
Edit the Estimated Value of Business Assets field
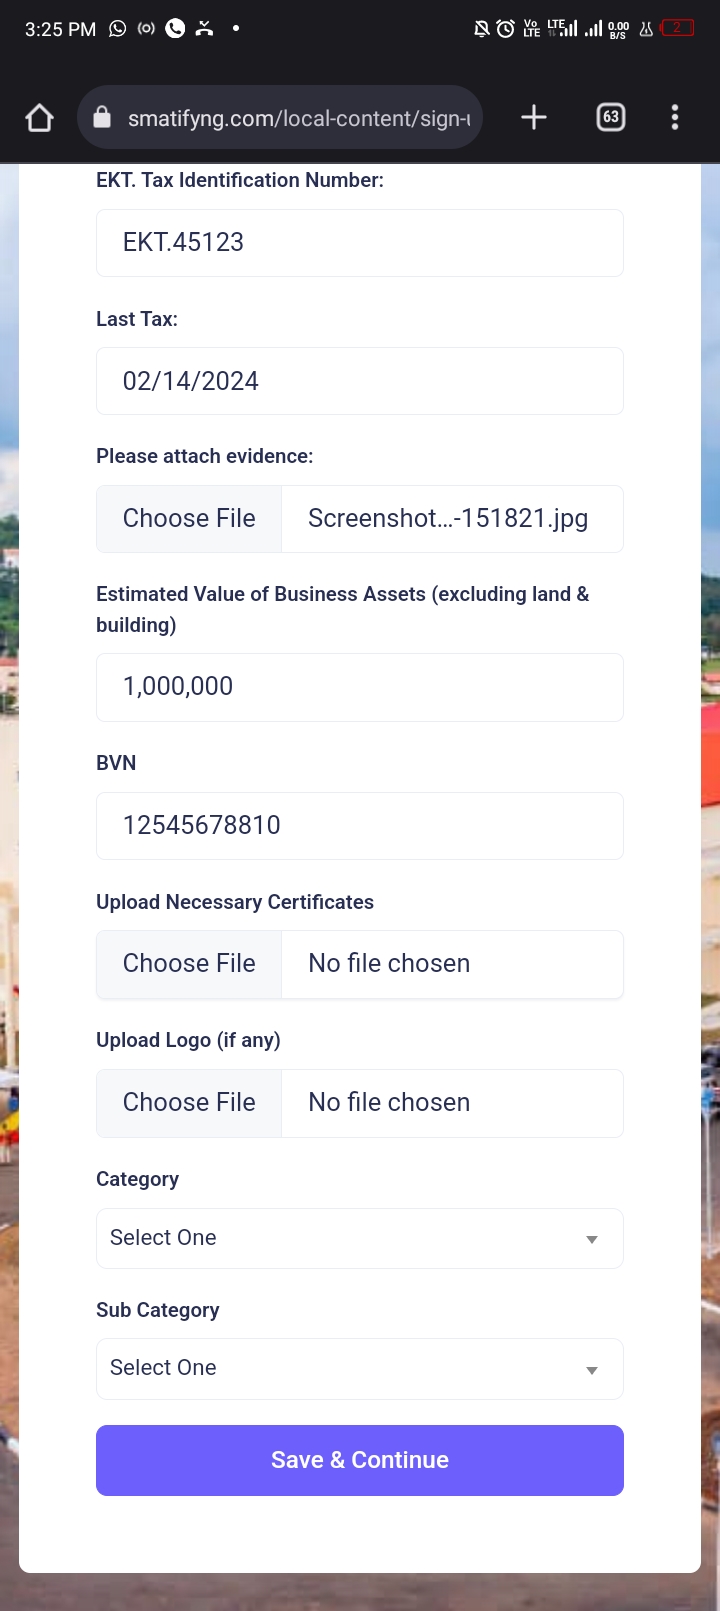pyautogui.click(x=360, y=687)
